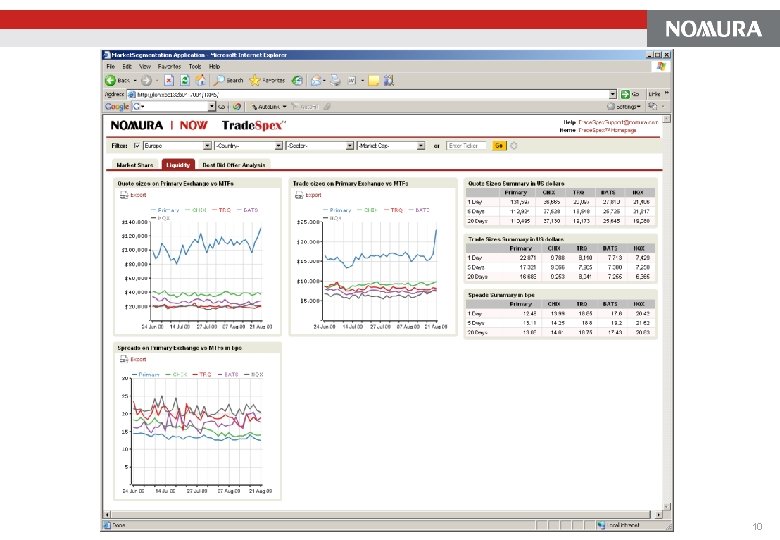Click the Stop loading icon

[169, 80]
